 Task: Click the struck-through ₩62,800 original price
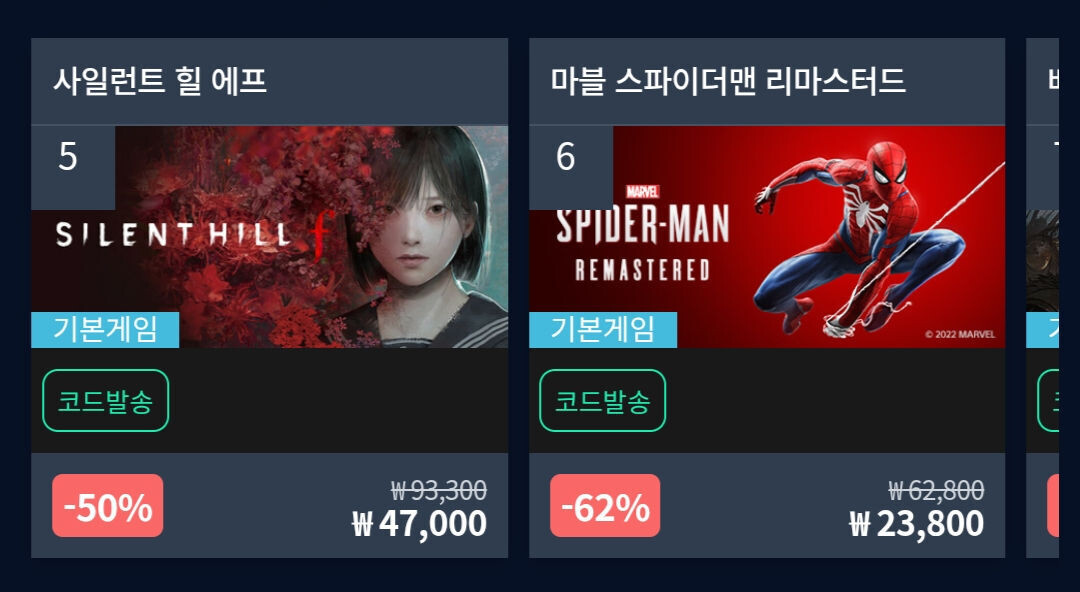click(936, 491)
